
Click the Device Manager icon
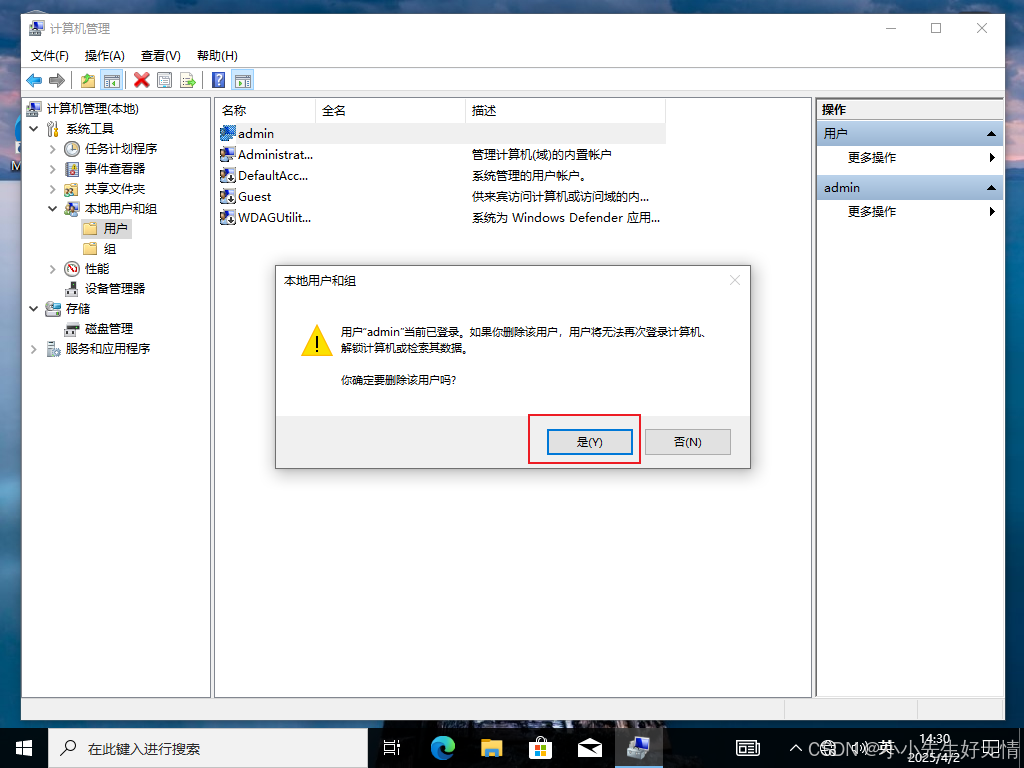pos(72,289)
